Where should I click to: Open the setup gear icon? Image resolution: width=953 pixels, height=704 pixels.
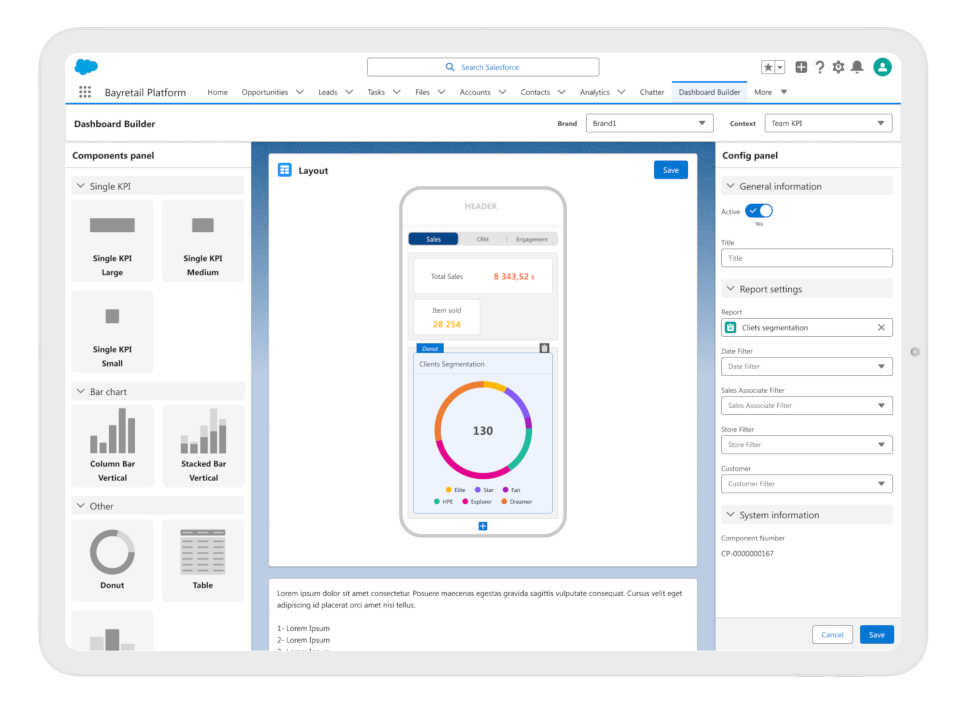click(x=838, y=67)
